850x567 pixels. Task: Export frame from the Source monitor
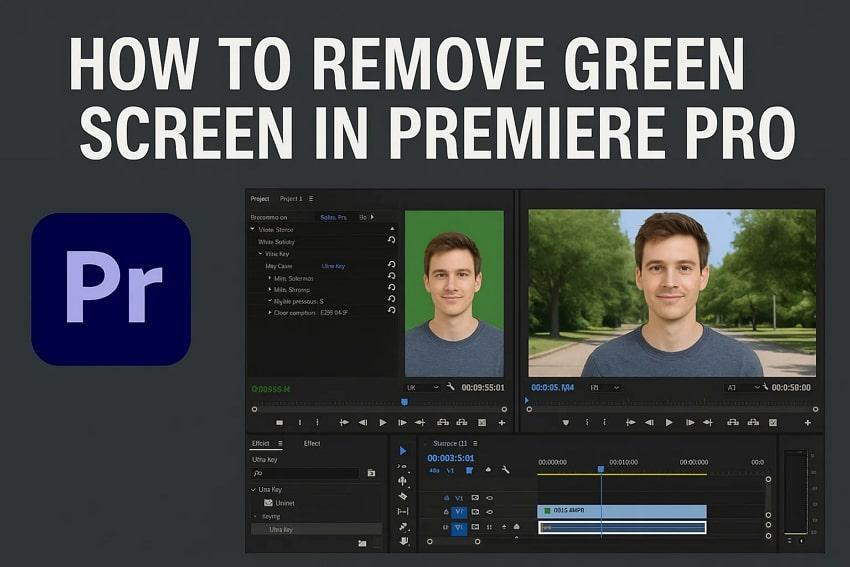tap(482, 422)
